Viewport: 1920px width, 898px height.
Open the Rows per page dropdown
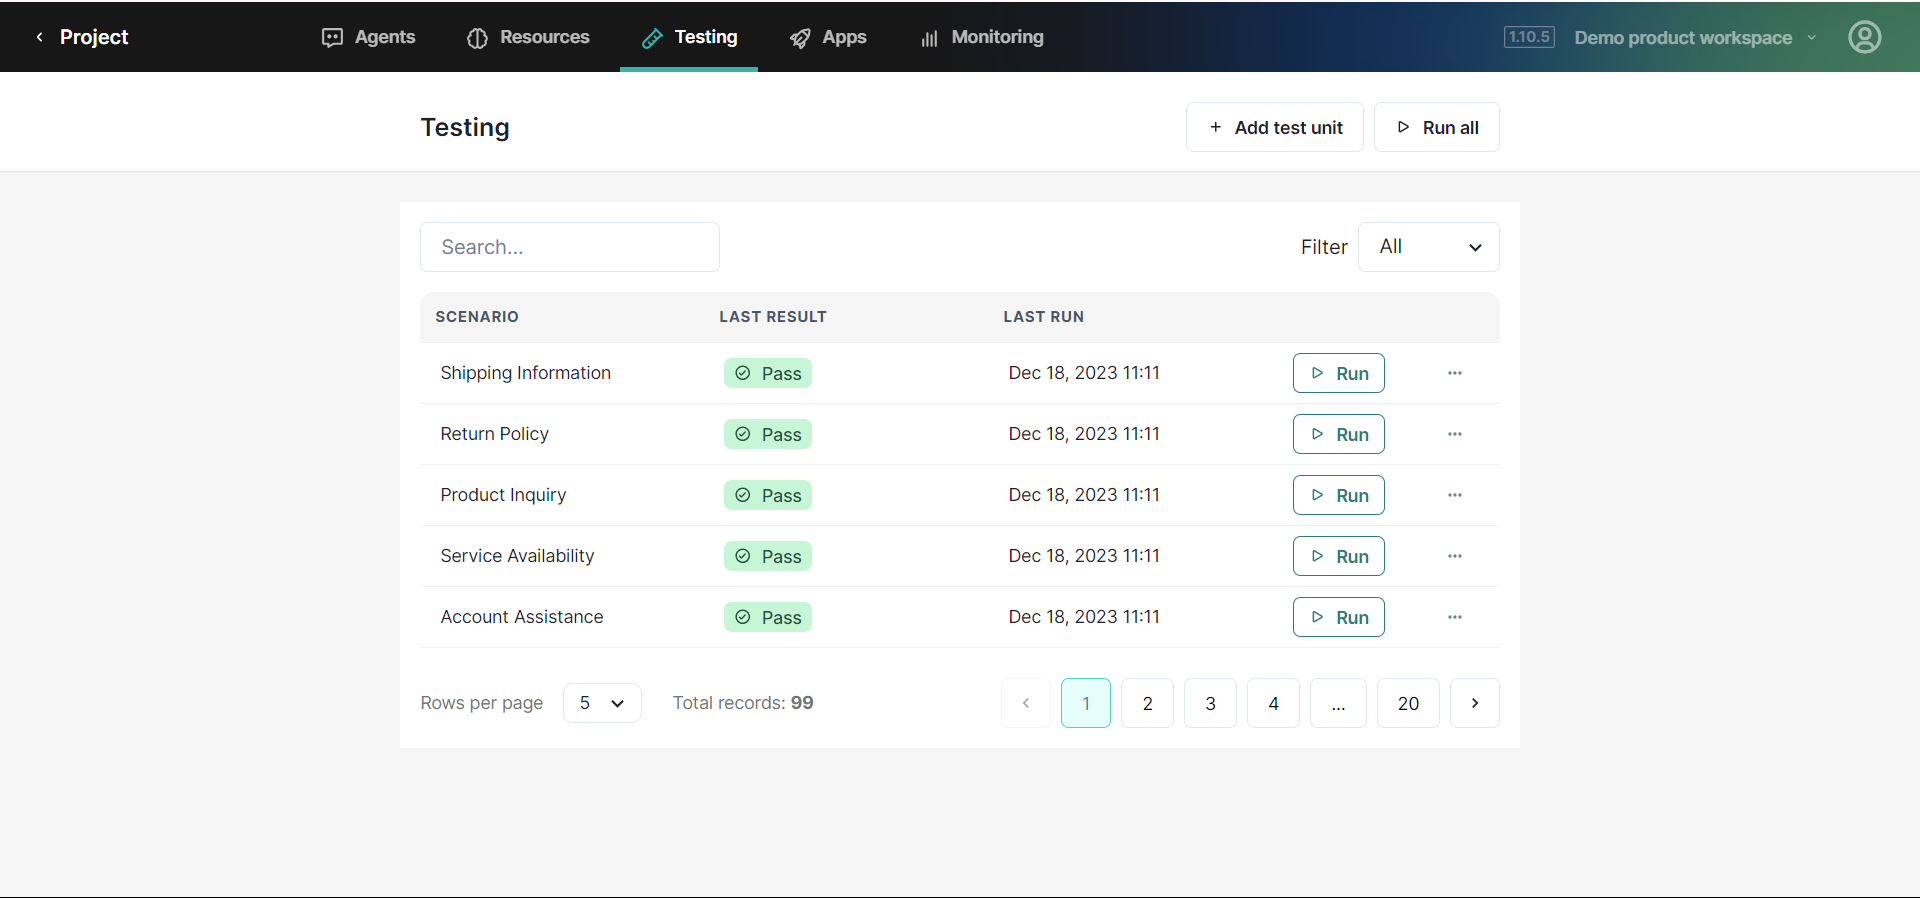click(x=601, y=703)
